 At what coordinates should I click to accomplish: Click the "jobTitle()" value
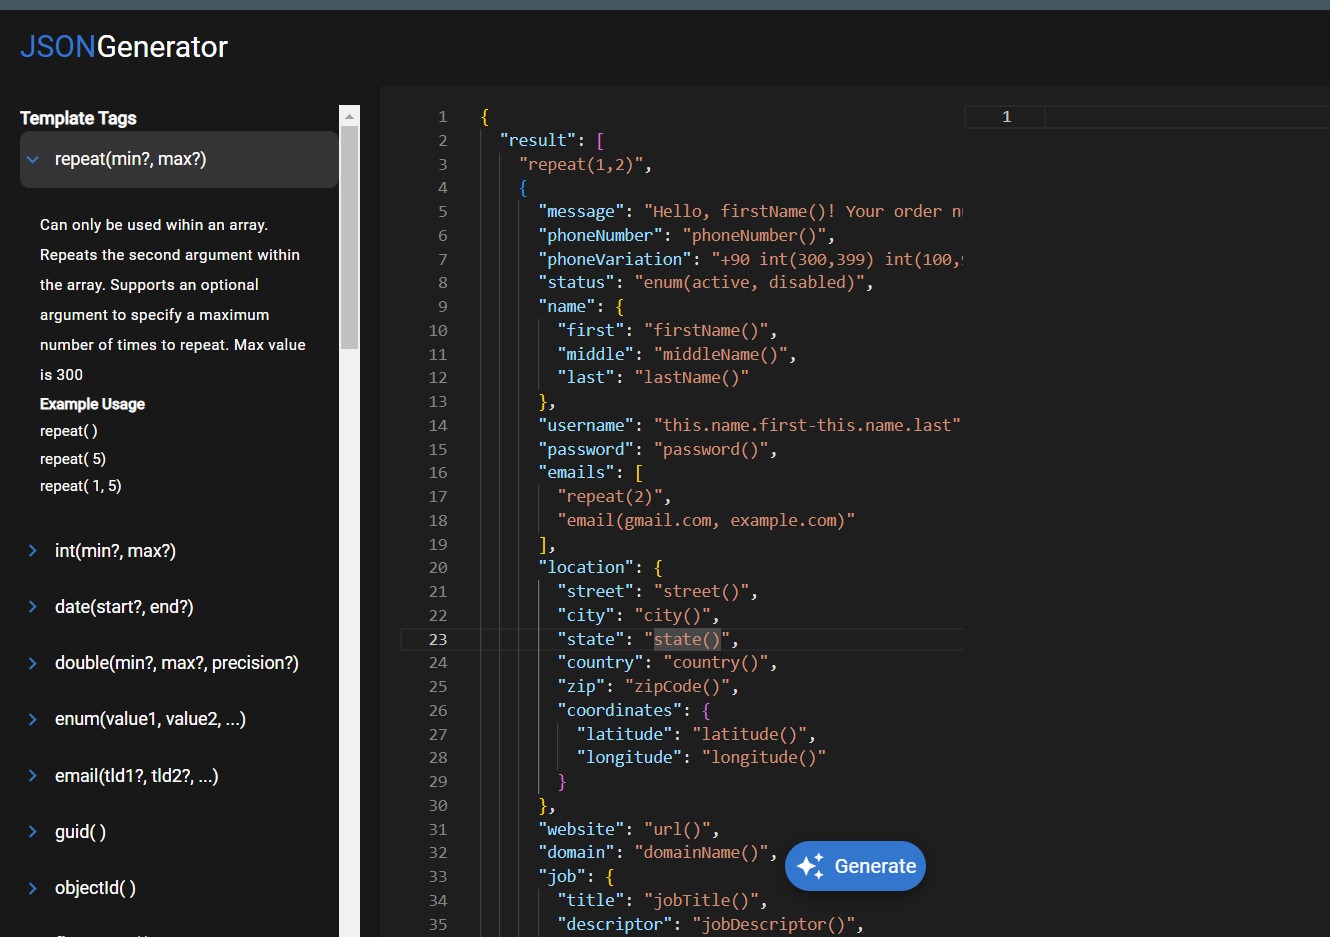click(x=701, y=901)
